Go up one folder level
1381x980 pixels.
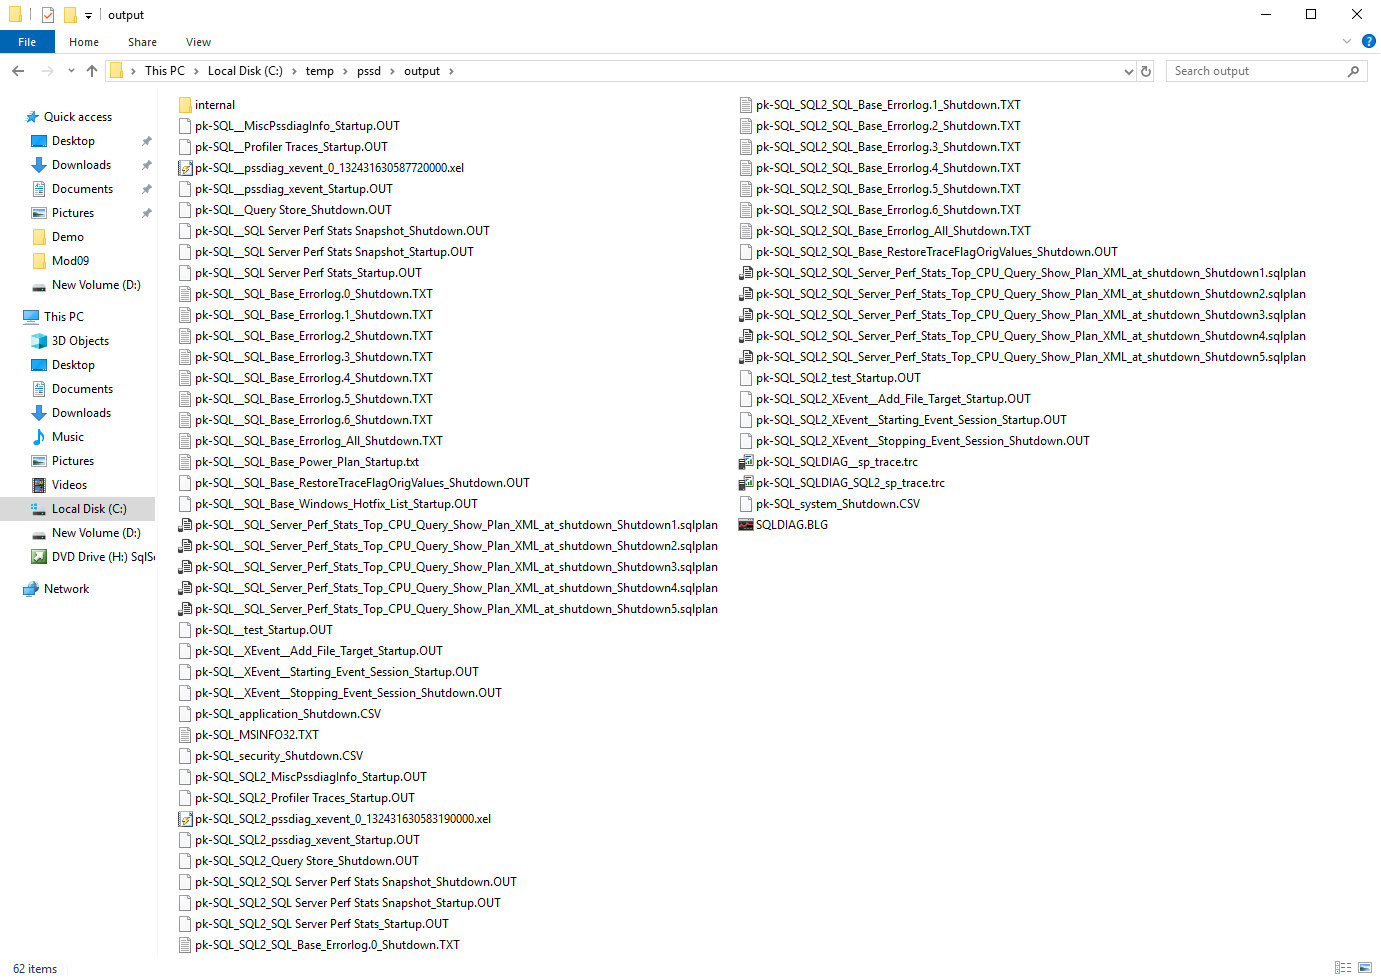tap(92, 71)
